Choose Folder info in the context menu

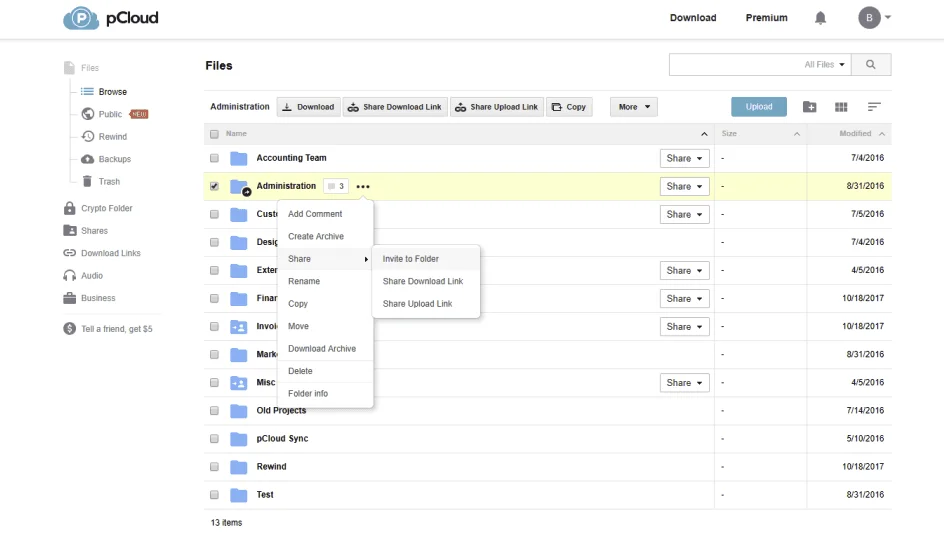325,394
